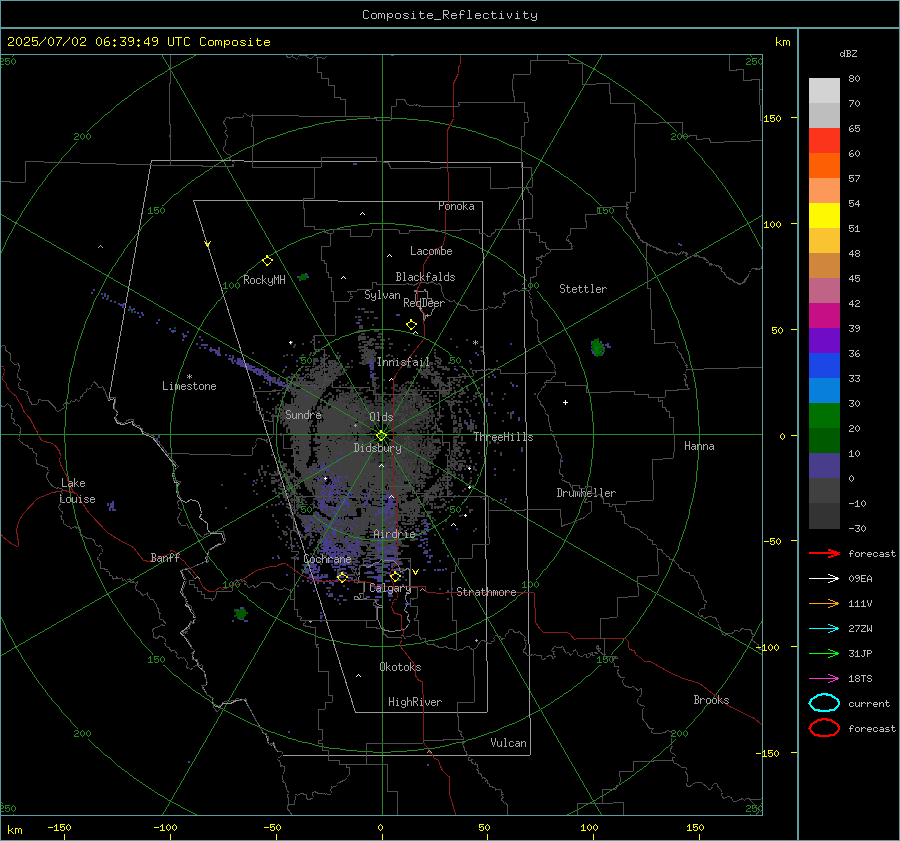Pick the cyan 27ZW arrow in legend

coord(824,629)
